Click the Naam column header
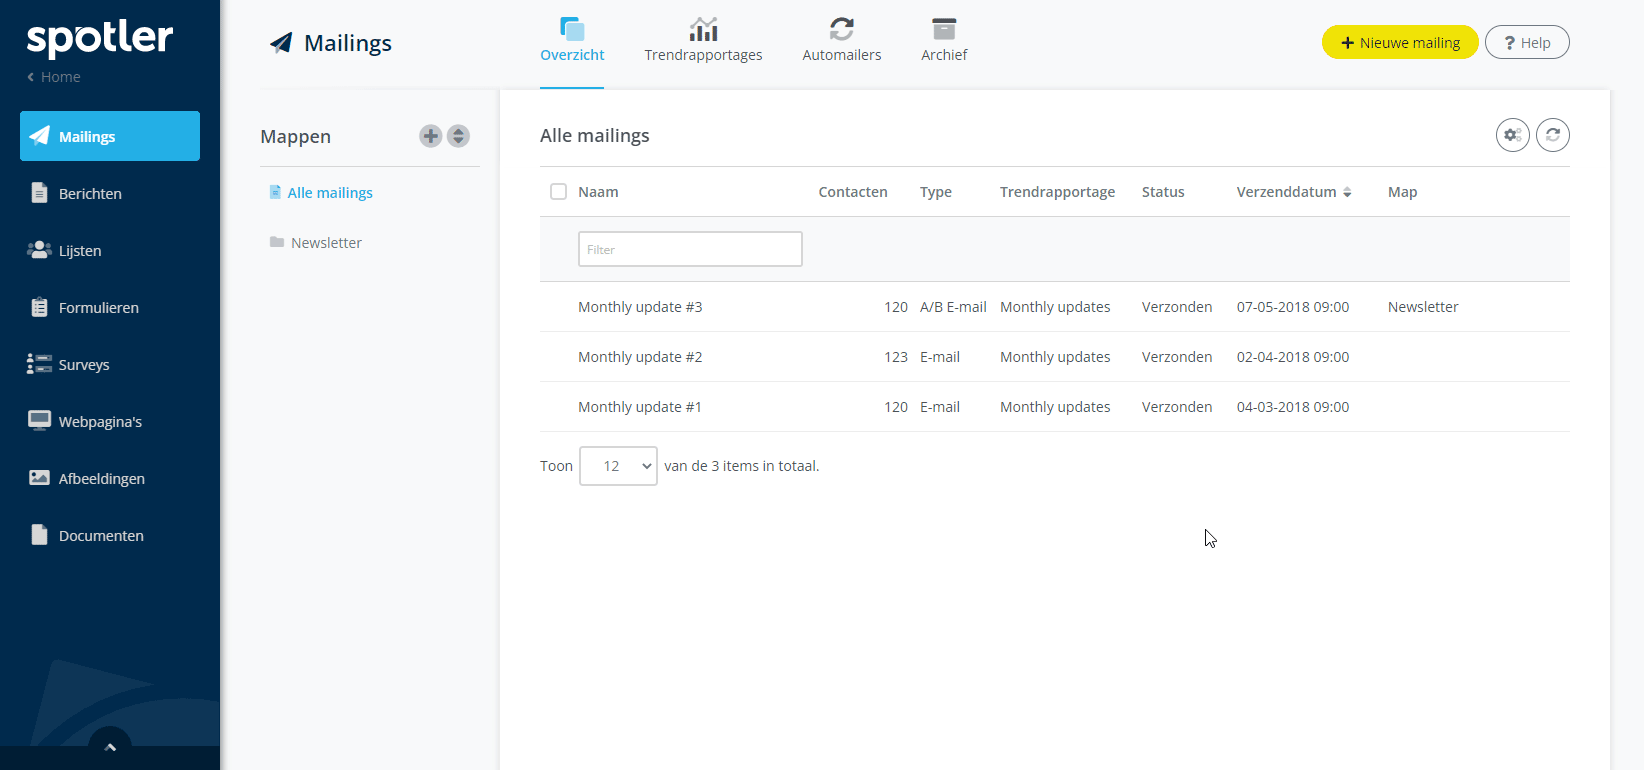The image size is (1644, 770). [598, 192]
